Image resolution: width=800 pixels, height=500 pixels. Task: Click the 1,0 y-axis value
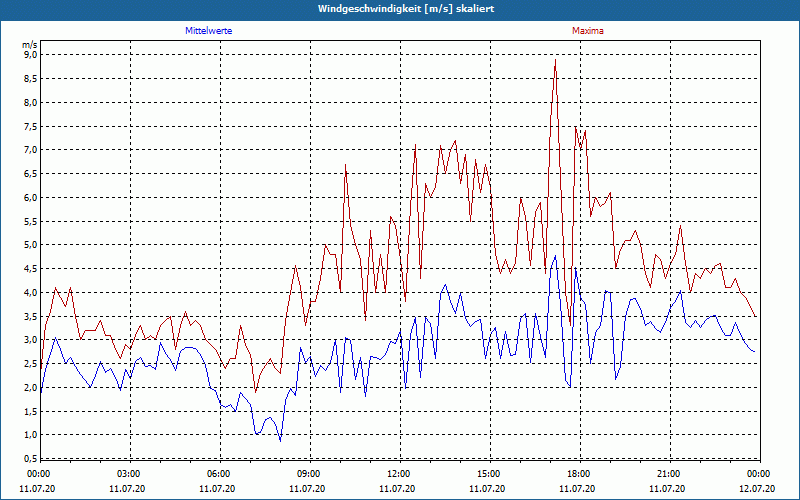click(x=31, y=435)
